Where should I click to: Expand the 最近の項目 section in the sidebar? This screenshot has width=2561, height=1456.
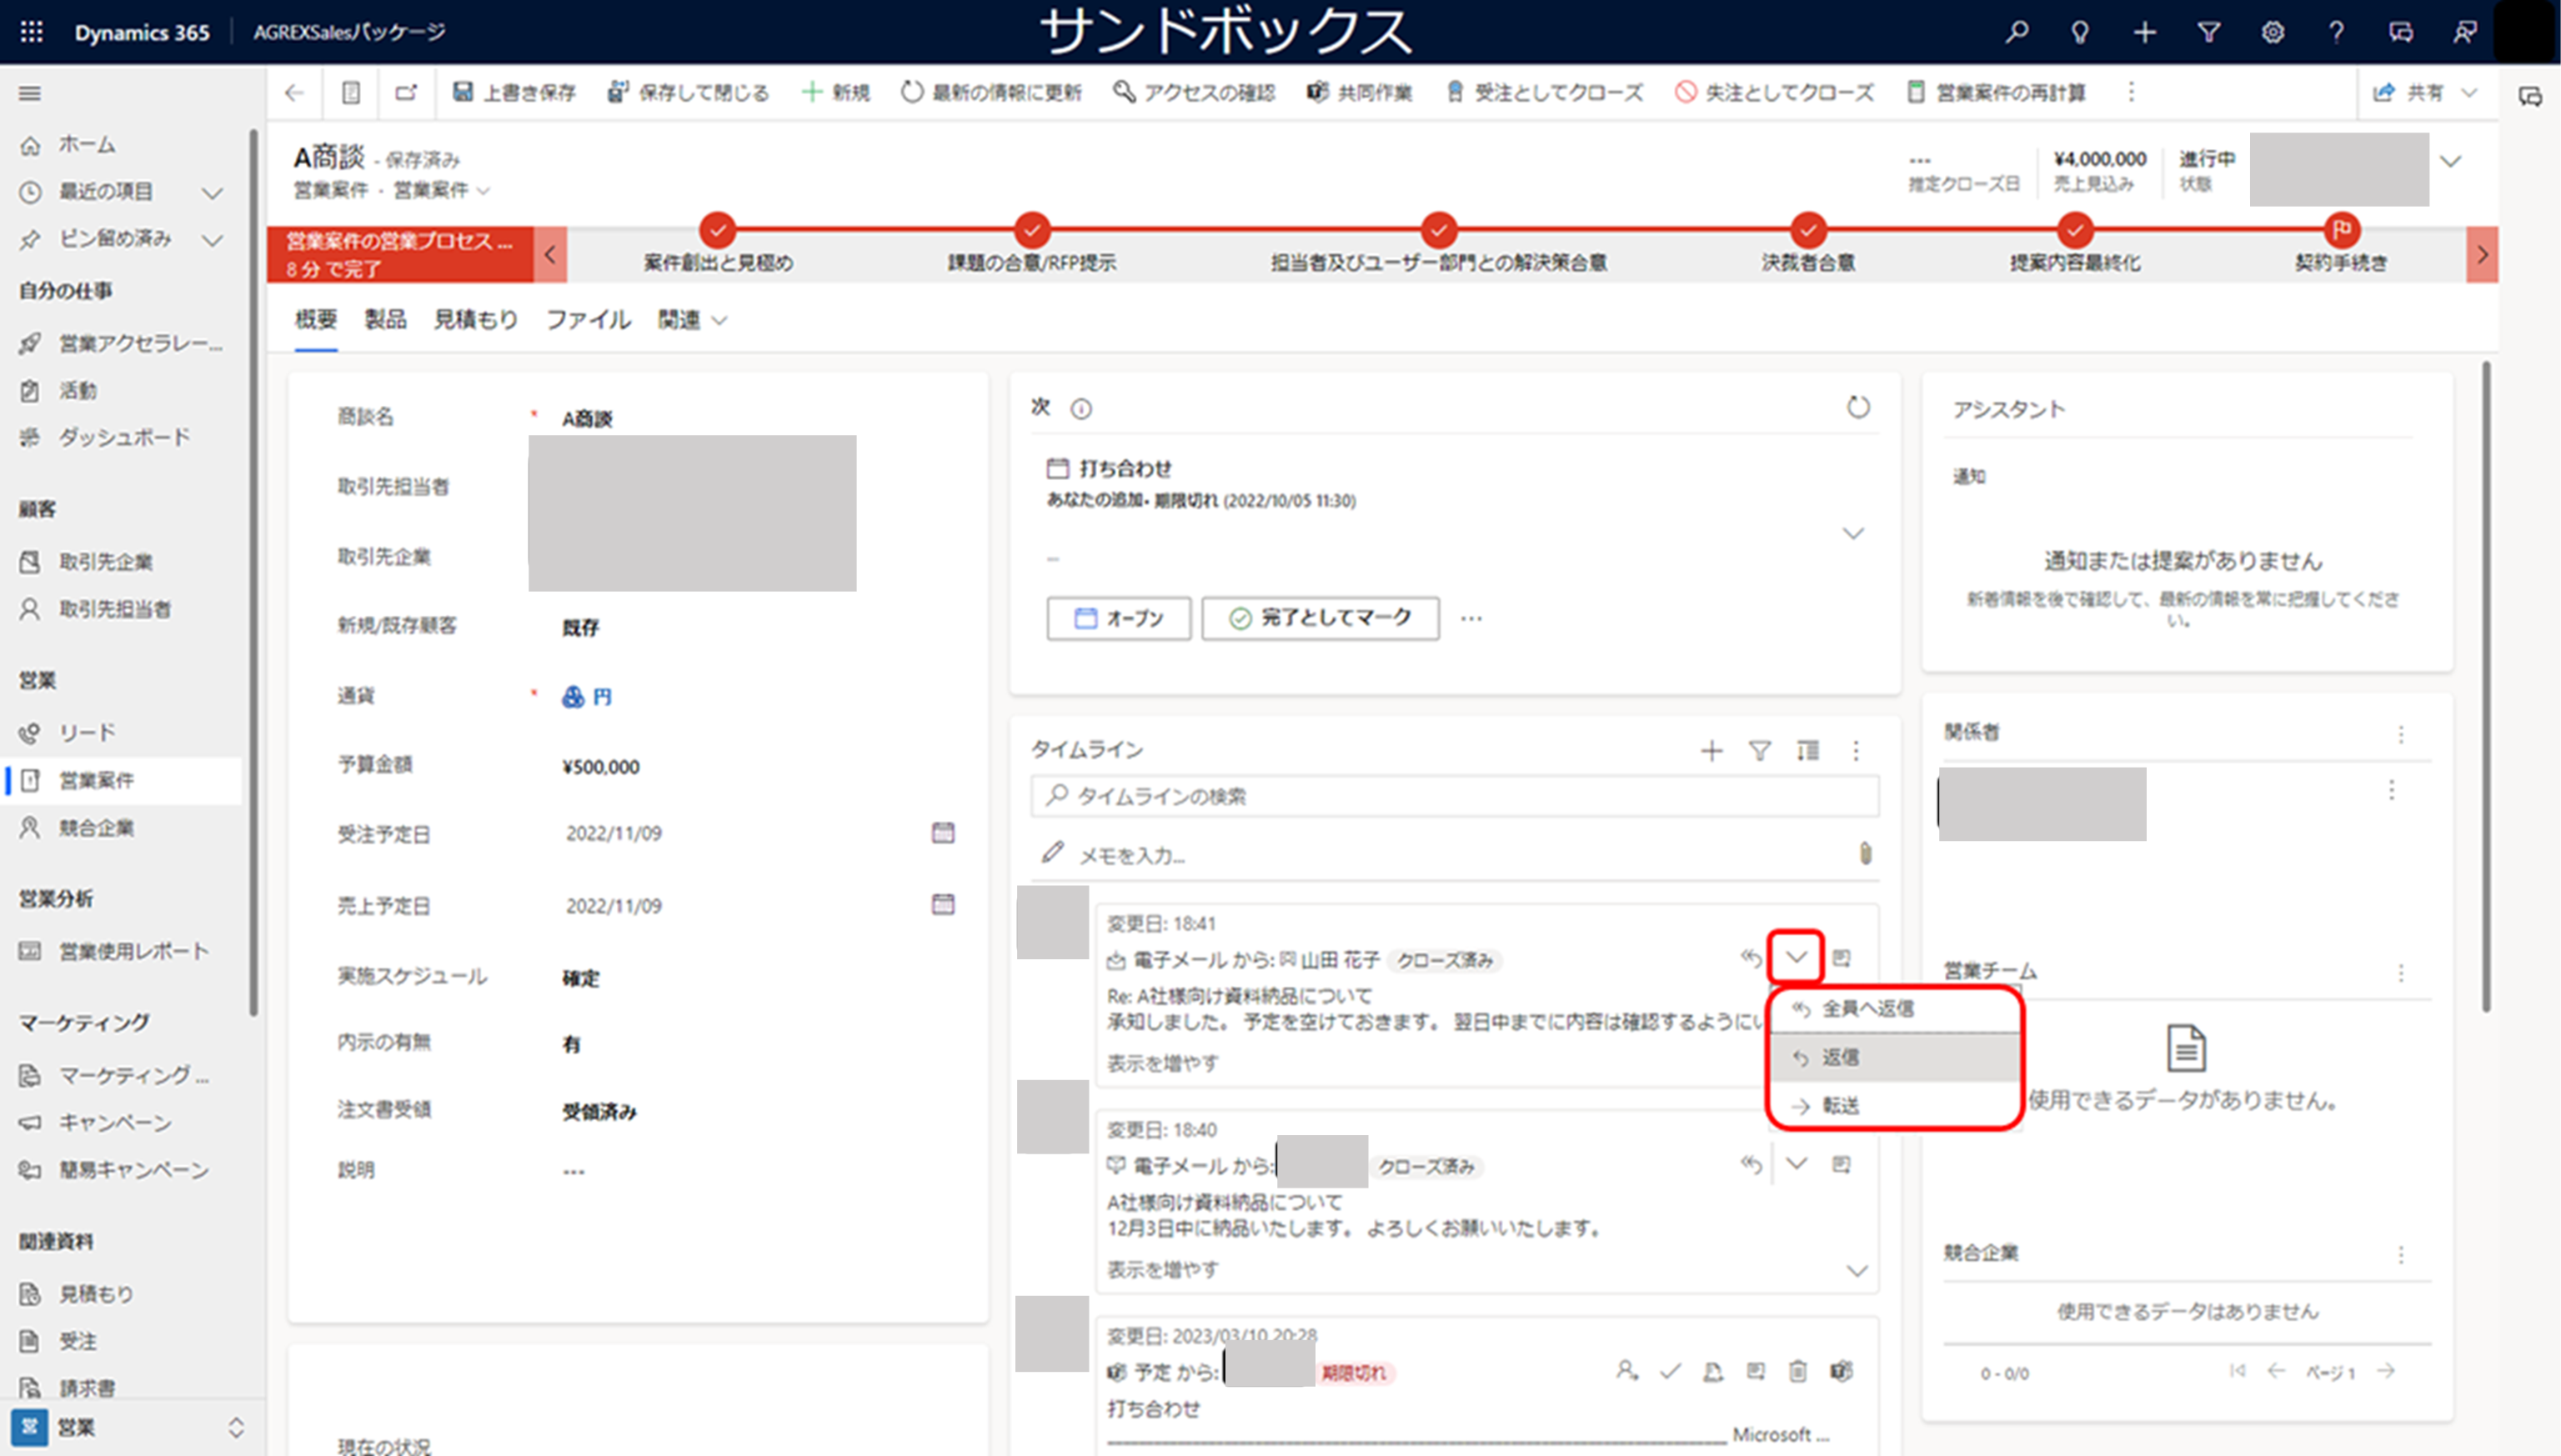[212, 193]
